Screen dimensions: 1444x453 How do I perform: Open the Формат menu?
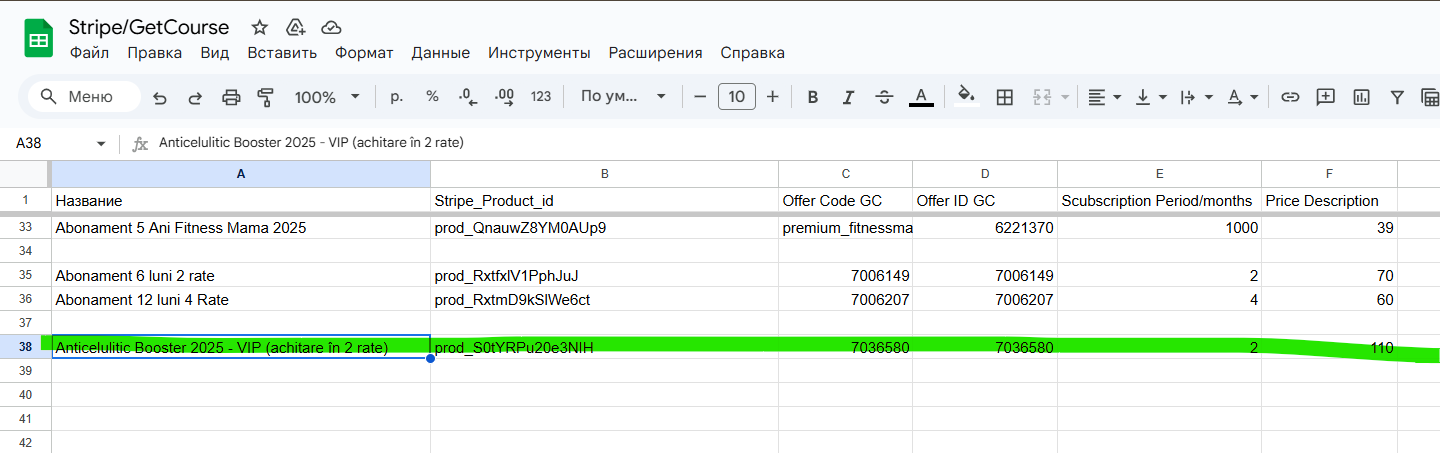point(364,53)
